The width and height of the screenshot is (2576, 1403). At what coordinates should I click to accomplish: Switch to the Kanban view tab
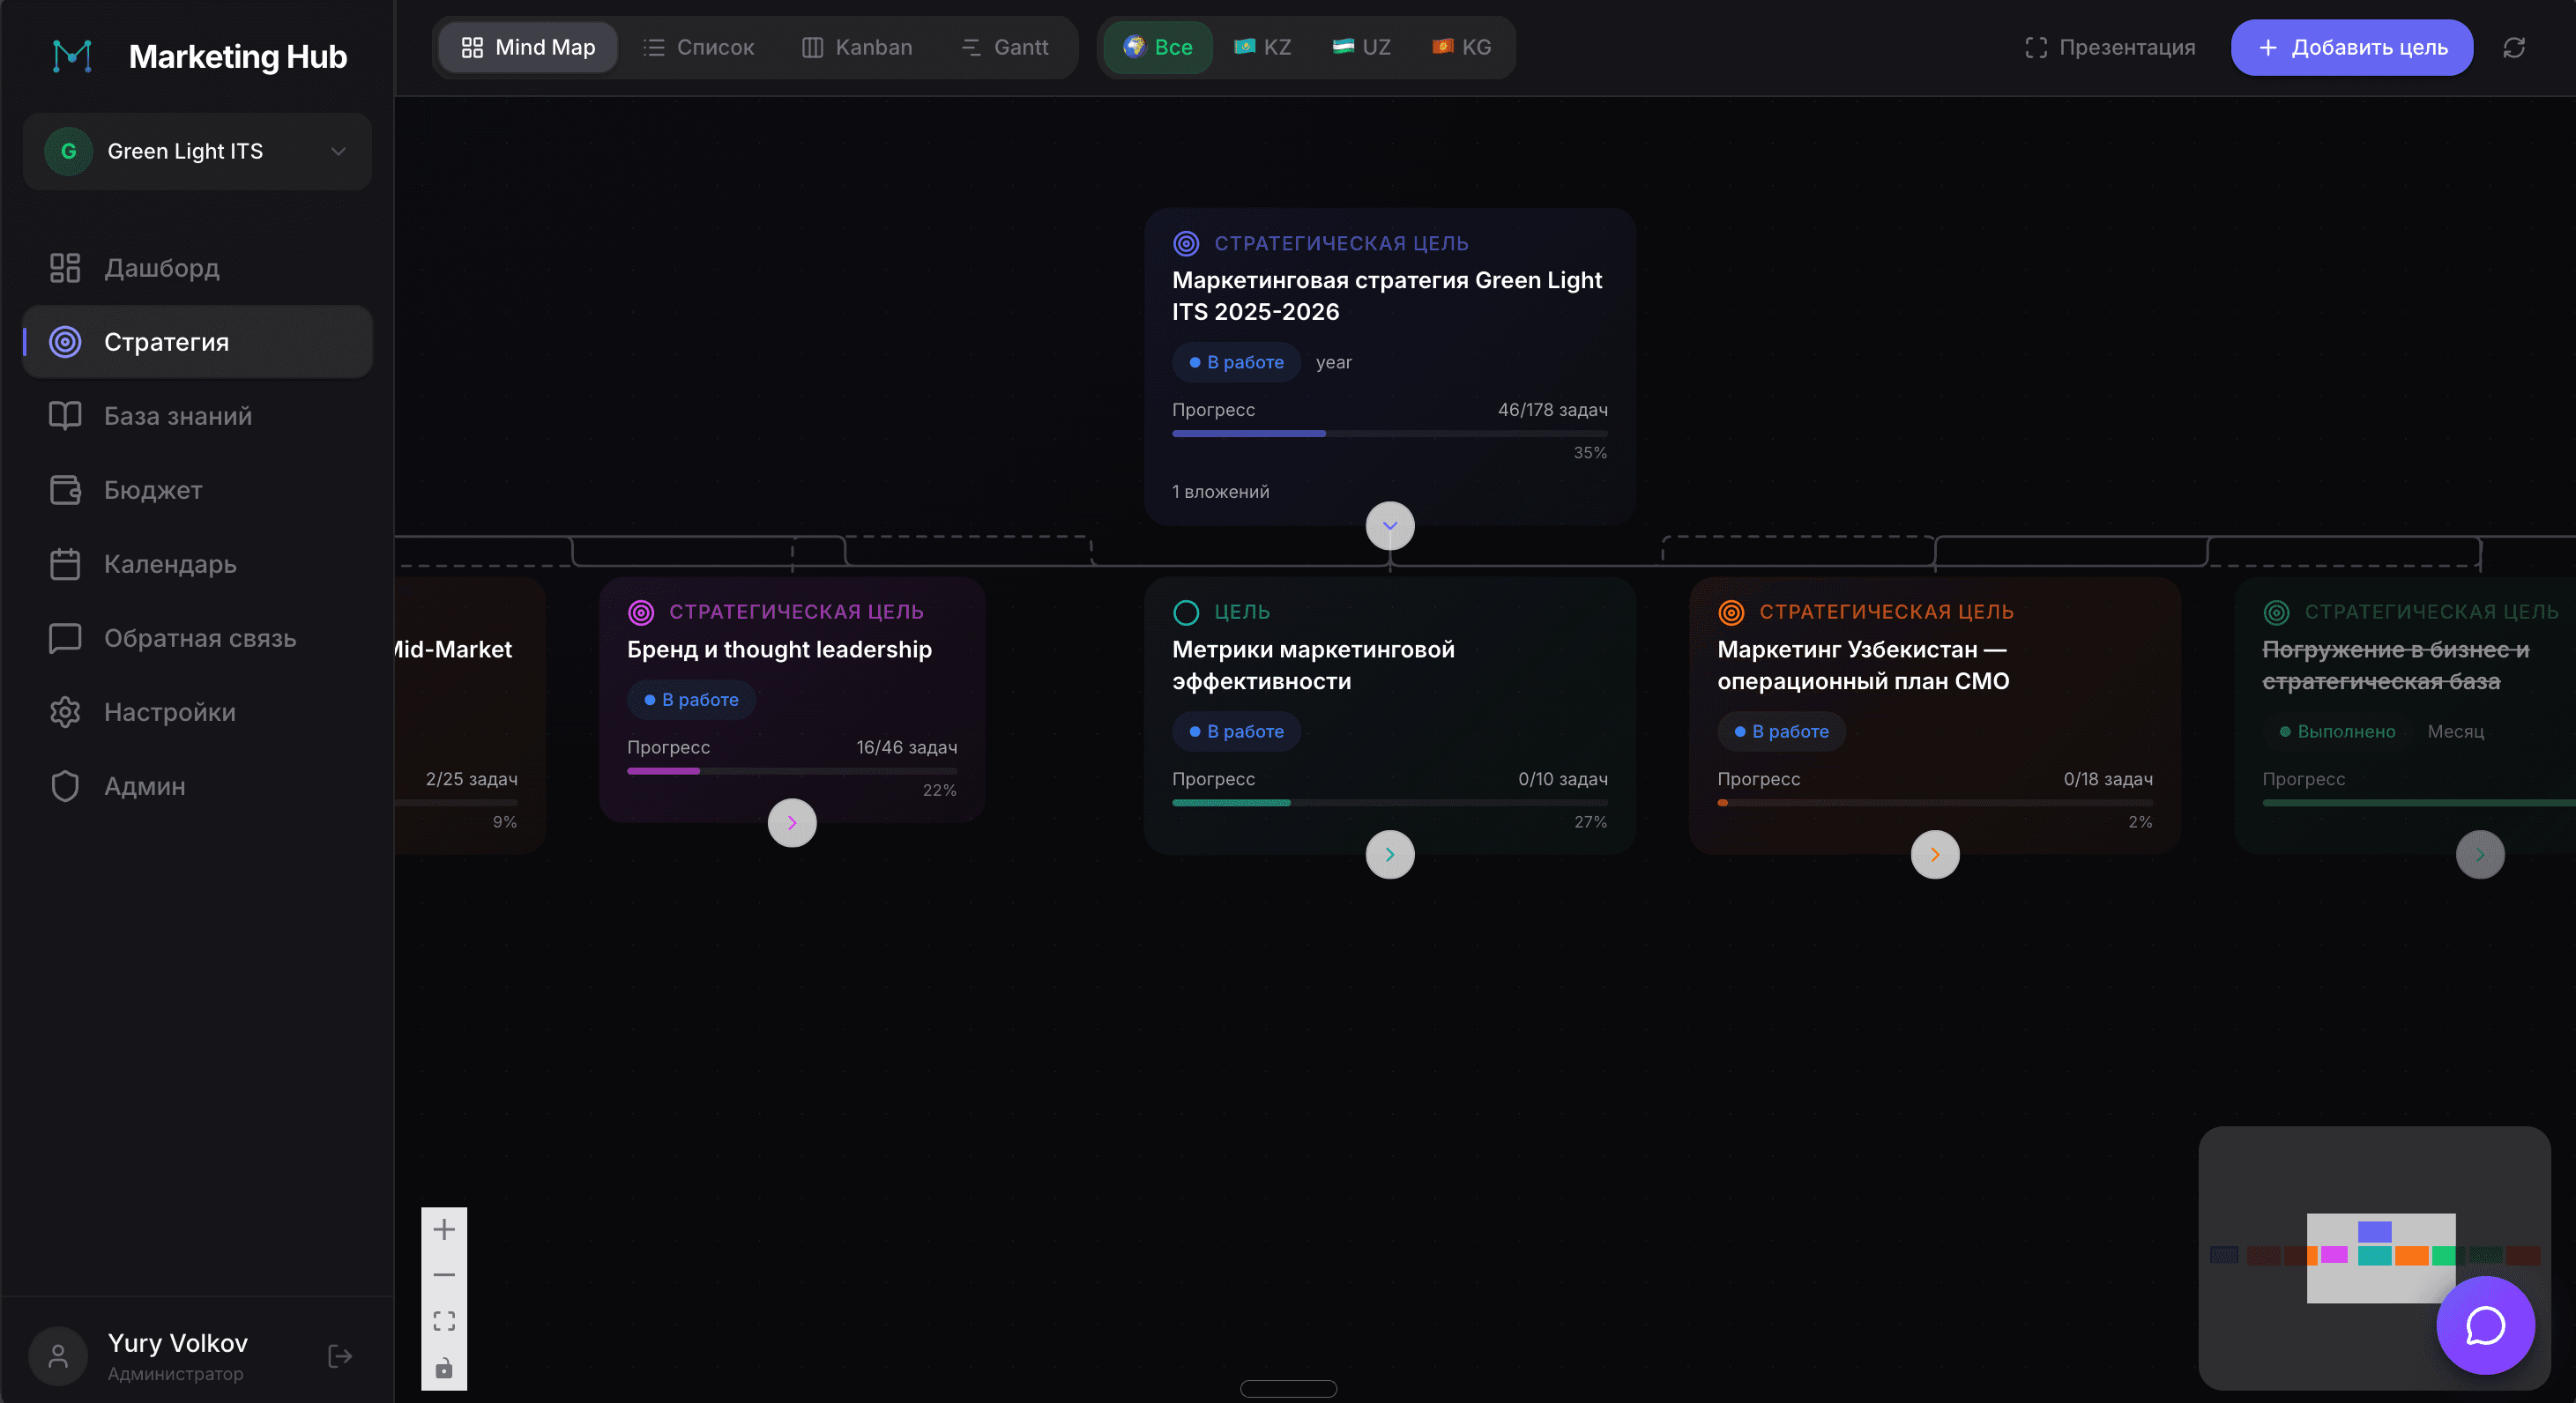point(857,47)
